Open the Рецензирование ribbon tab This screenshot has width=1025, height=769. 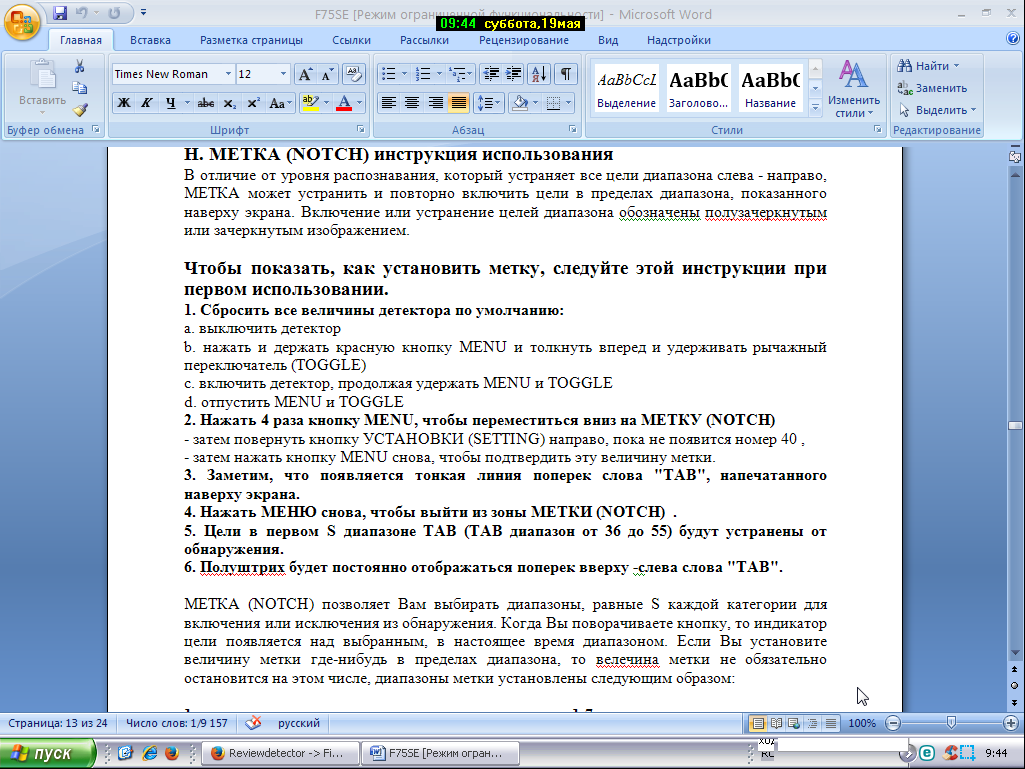pyautogui.click(x=523, y=40)
